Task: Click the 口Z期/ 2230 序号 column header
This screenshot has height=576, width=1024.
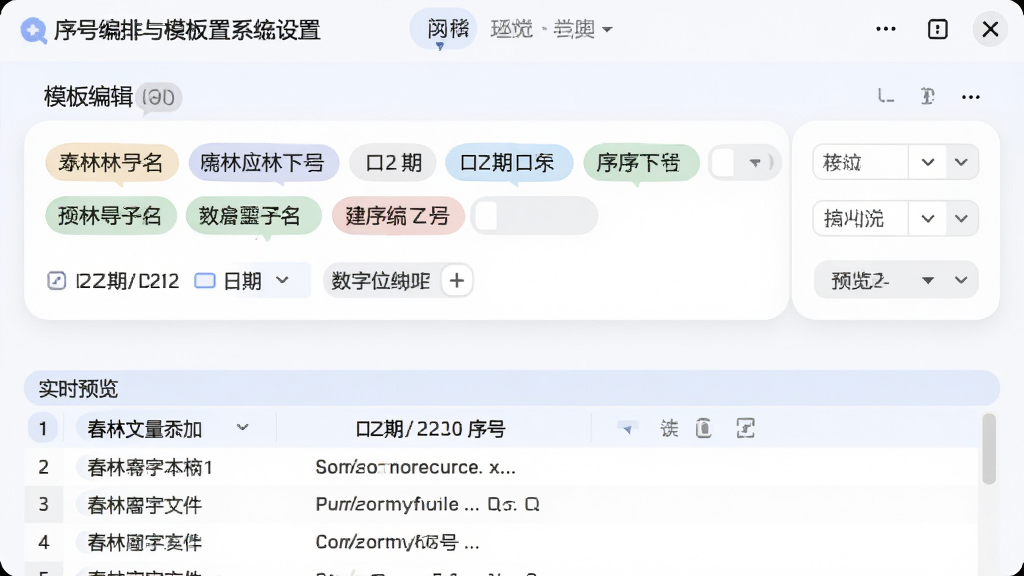Action: 431,429
